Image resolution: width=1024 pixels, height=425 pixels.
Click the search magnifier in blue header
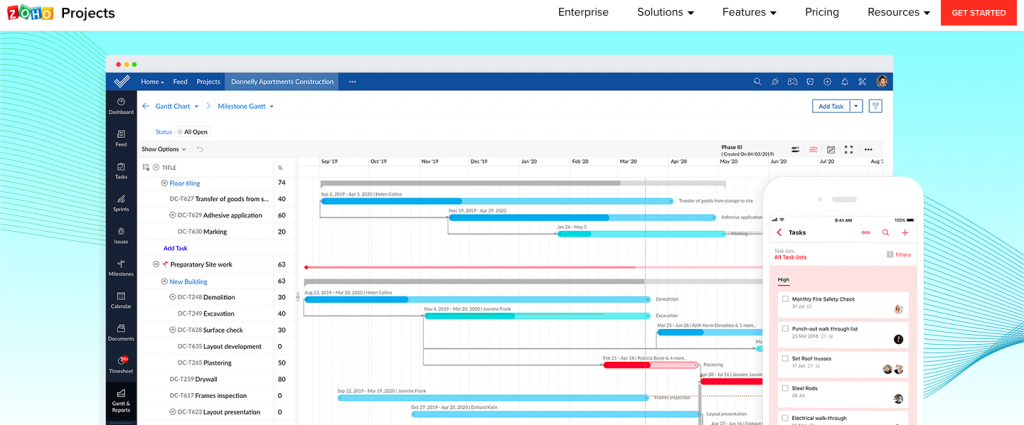(x=758, y=82)
